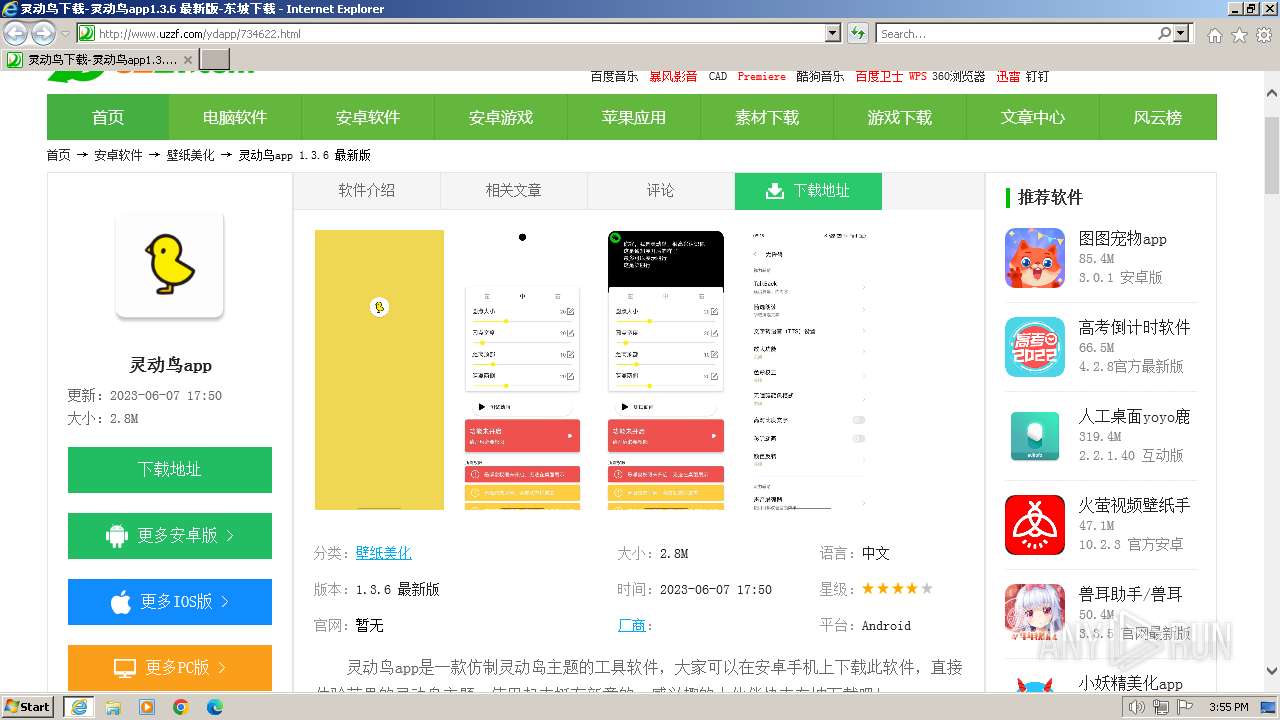Click the 暴风影音 top link
The height and width of the screenshot is (720, 1280).
click(x=673, y=77)
